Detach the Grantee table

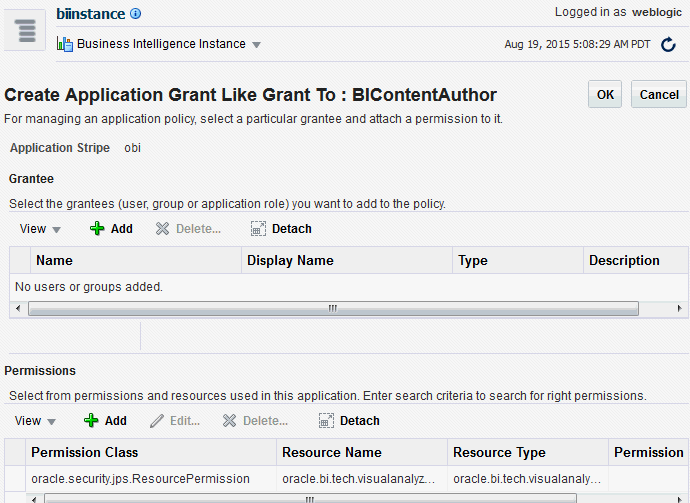click(281, 229)
